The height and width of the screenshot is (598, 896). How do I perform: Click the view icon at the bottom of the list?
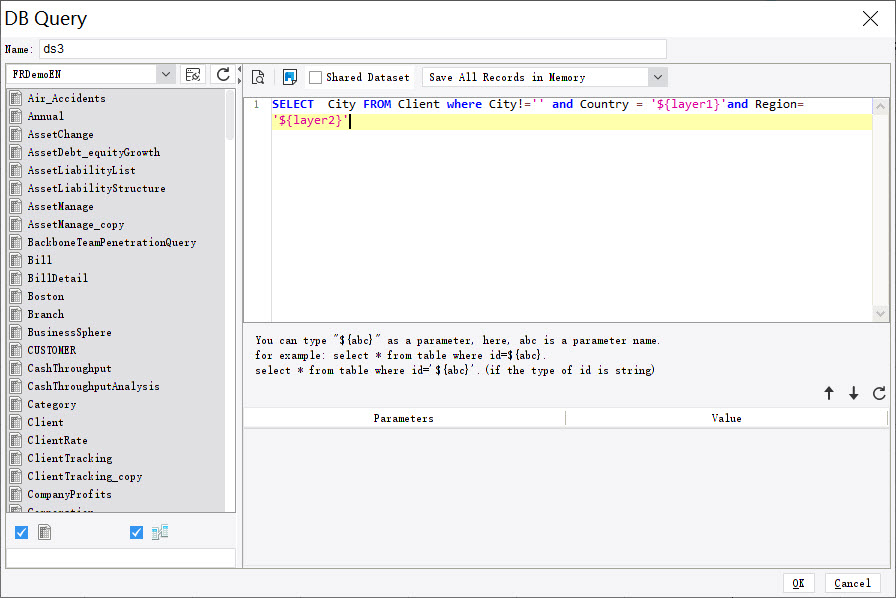click(x=160, y=532)
